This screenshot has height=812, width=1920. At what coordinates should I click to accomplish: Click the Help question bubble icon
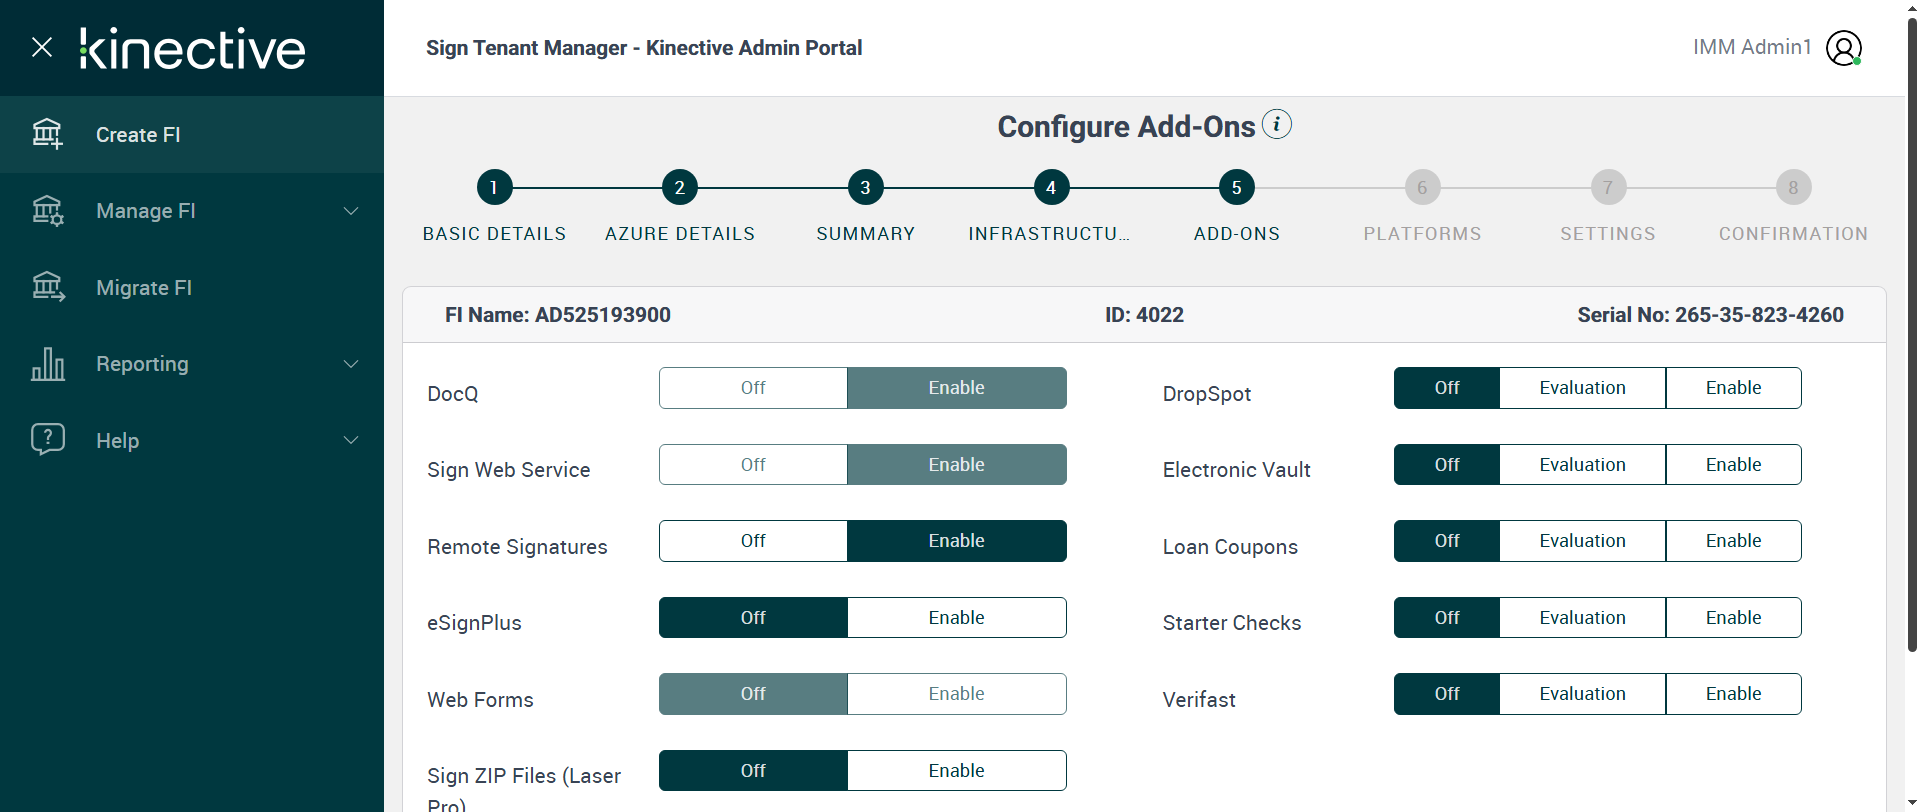coord(47,440)
